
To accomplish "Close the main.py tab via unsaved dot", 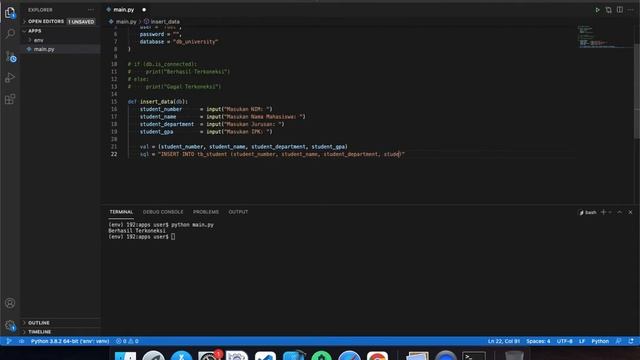I will (x=144, y=10).
